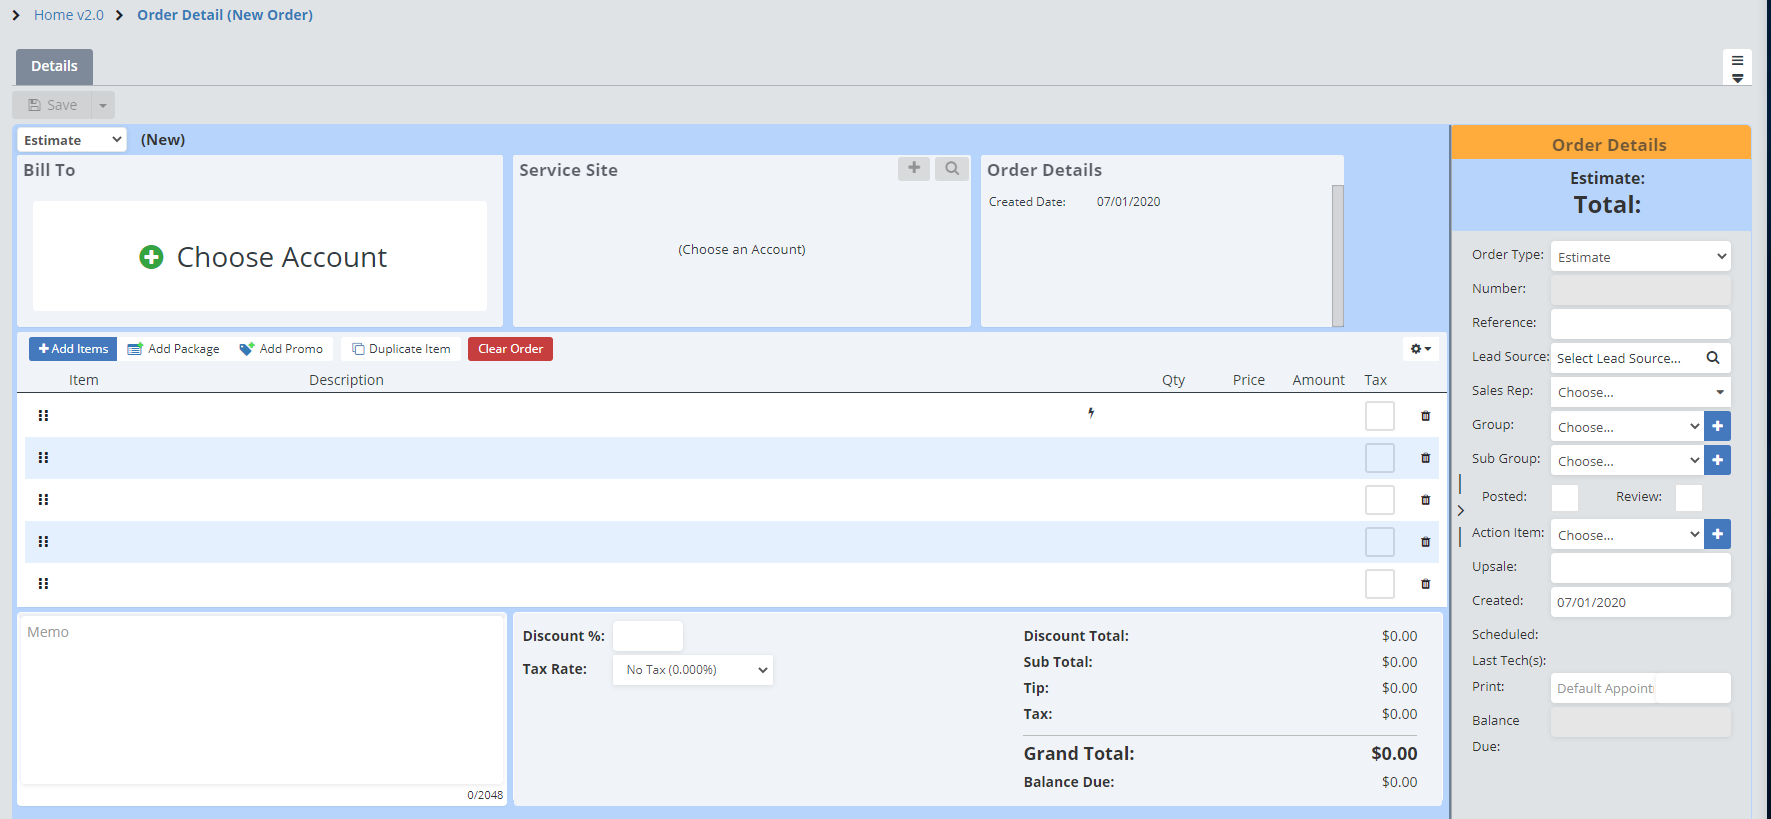Go to Home v2.0 breadcrumb
1771x819 pixels.
(69, 15)
